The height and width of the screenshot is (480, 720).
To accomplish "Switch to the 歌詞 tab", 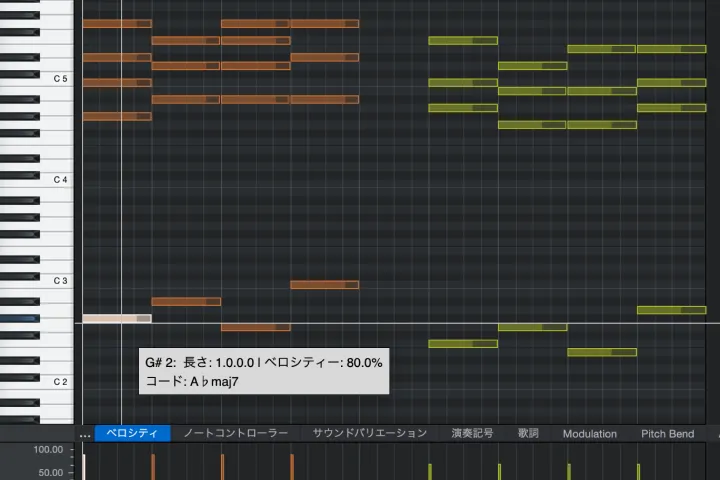I will pyautogui.click(x=528, y=433).
